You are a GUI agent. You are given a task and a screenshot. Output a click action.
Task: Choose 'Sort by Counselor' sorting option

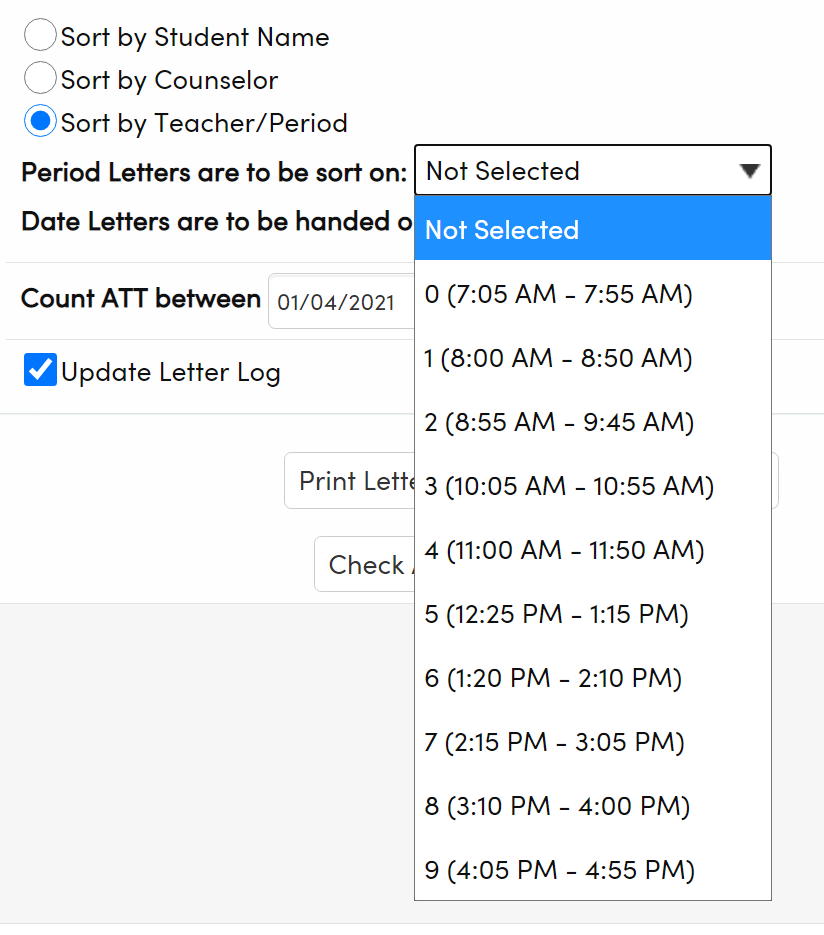click(x=40, y=78)
